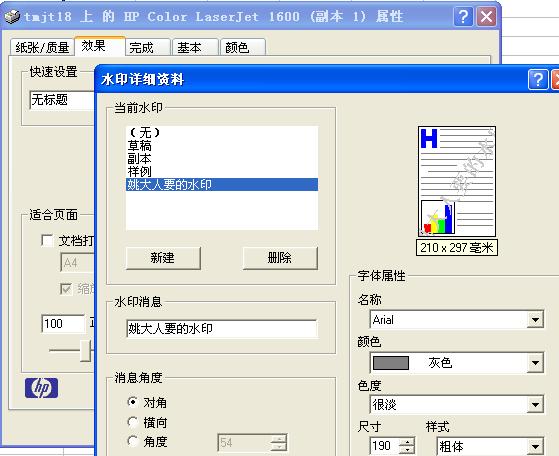Open the 粗体 style dropdown
559x456 pixels.
tap(535, 446)
